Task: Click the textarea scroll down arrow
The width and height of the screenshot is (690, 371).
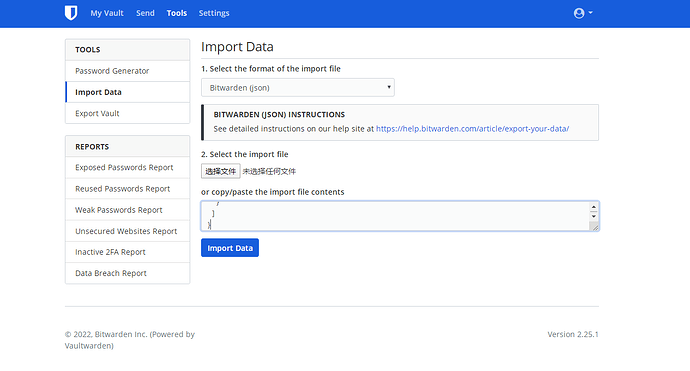Action: point(594,216)
